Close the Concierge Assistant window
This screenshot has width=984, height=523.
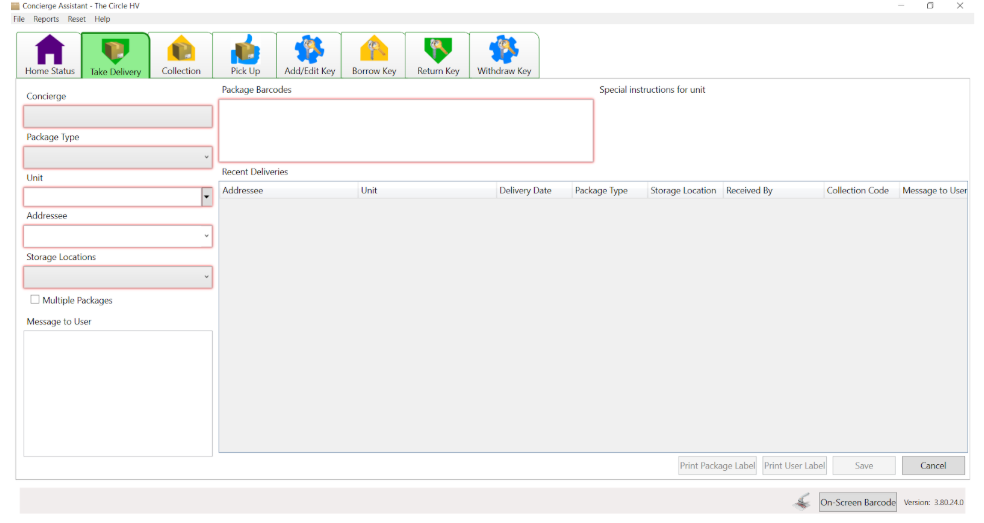tap(960, 6)
